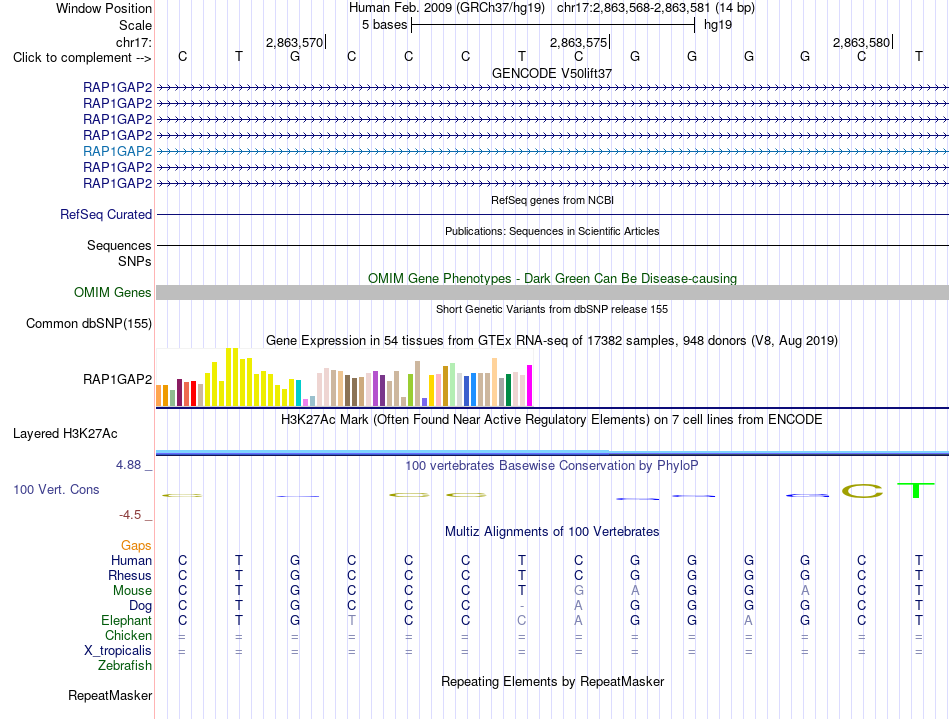The image size is (950, 719).
Task: Click the OMIM Genes track label
Action: coord(113,293)
